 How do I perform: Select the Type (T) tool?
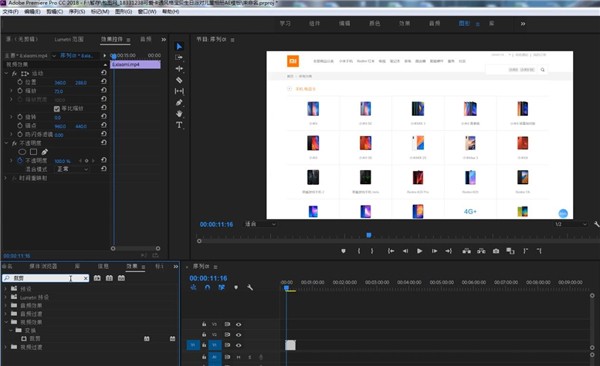[x=179, y=125]
